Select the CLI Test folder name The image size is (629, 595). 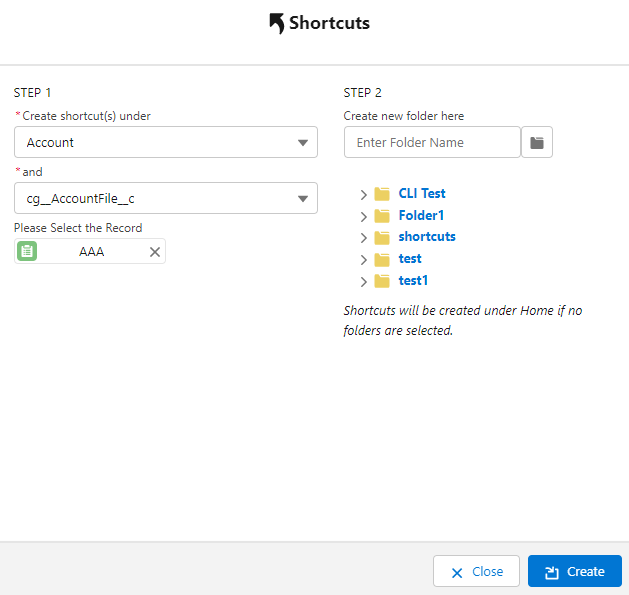[422, 194]
